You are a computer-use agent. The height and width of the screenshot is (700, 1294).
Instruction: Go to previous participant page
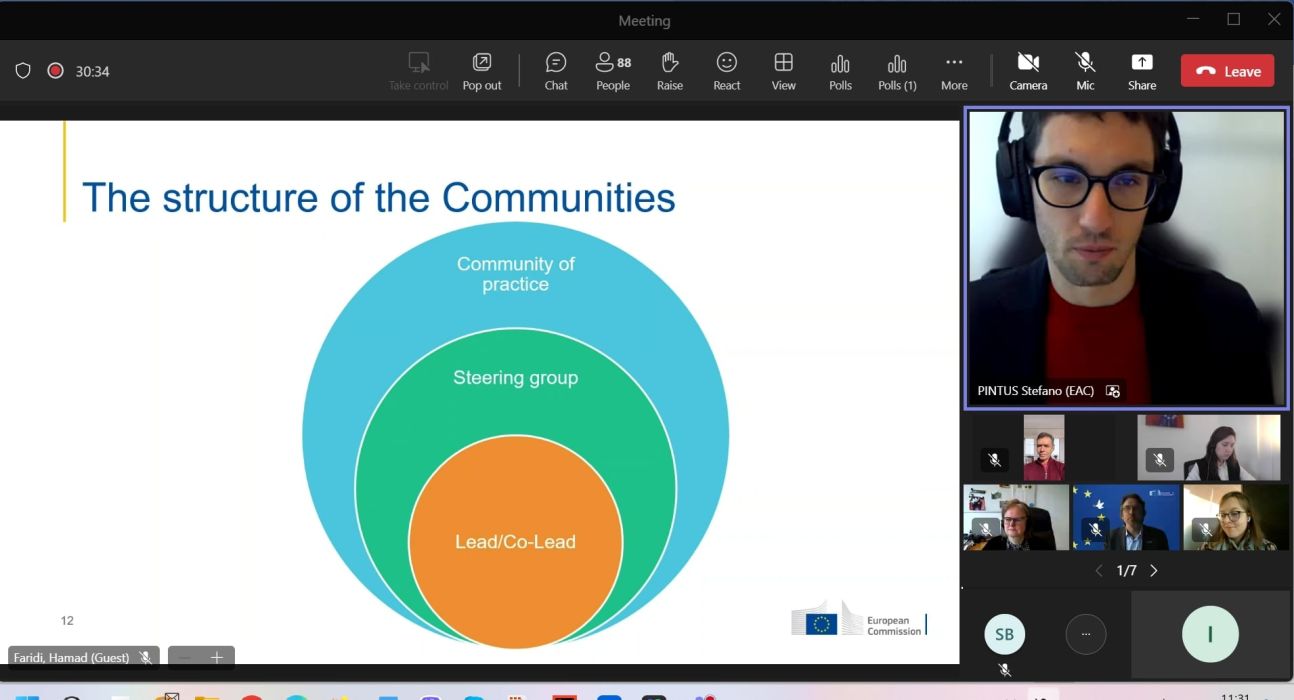(x=1099, y=571)
